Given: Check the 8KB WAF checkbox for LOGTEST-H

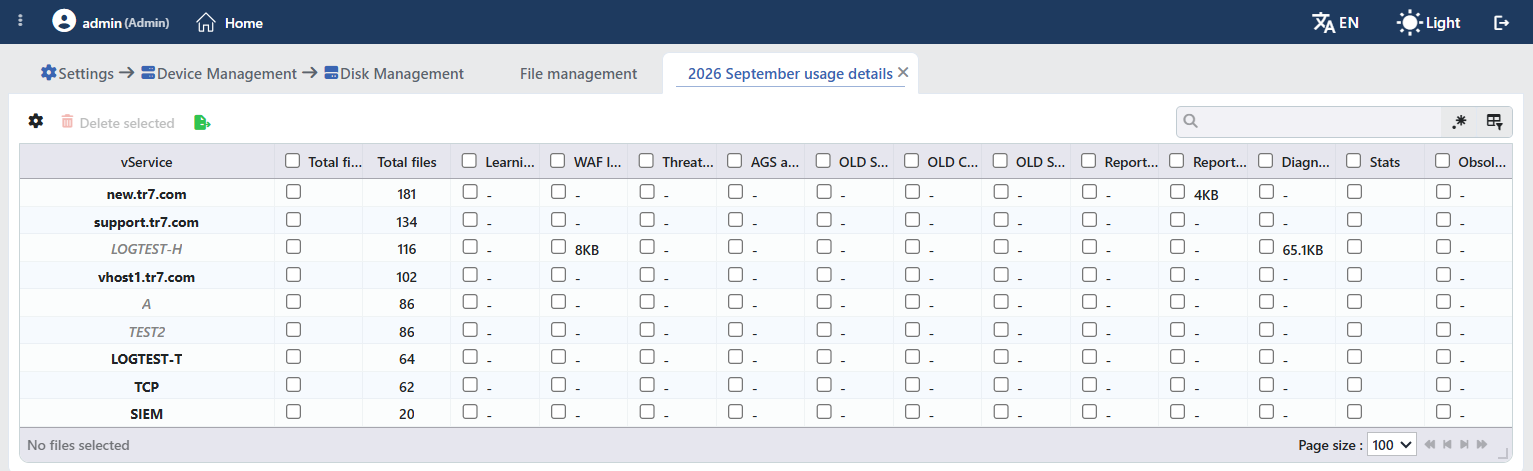Looking at the screenshot, I should [558, 247].
